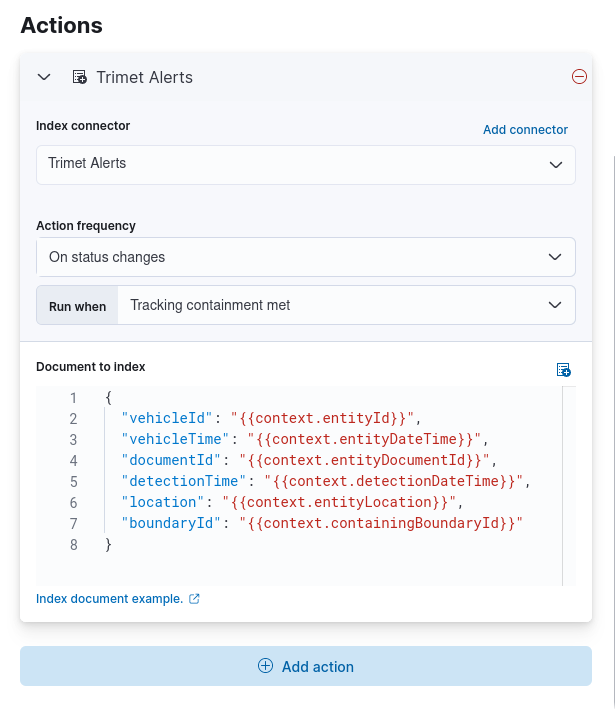Click the external link icon beside example

(x=195, y=599)
